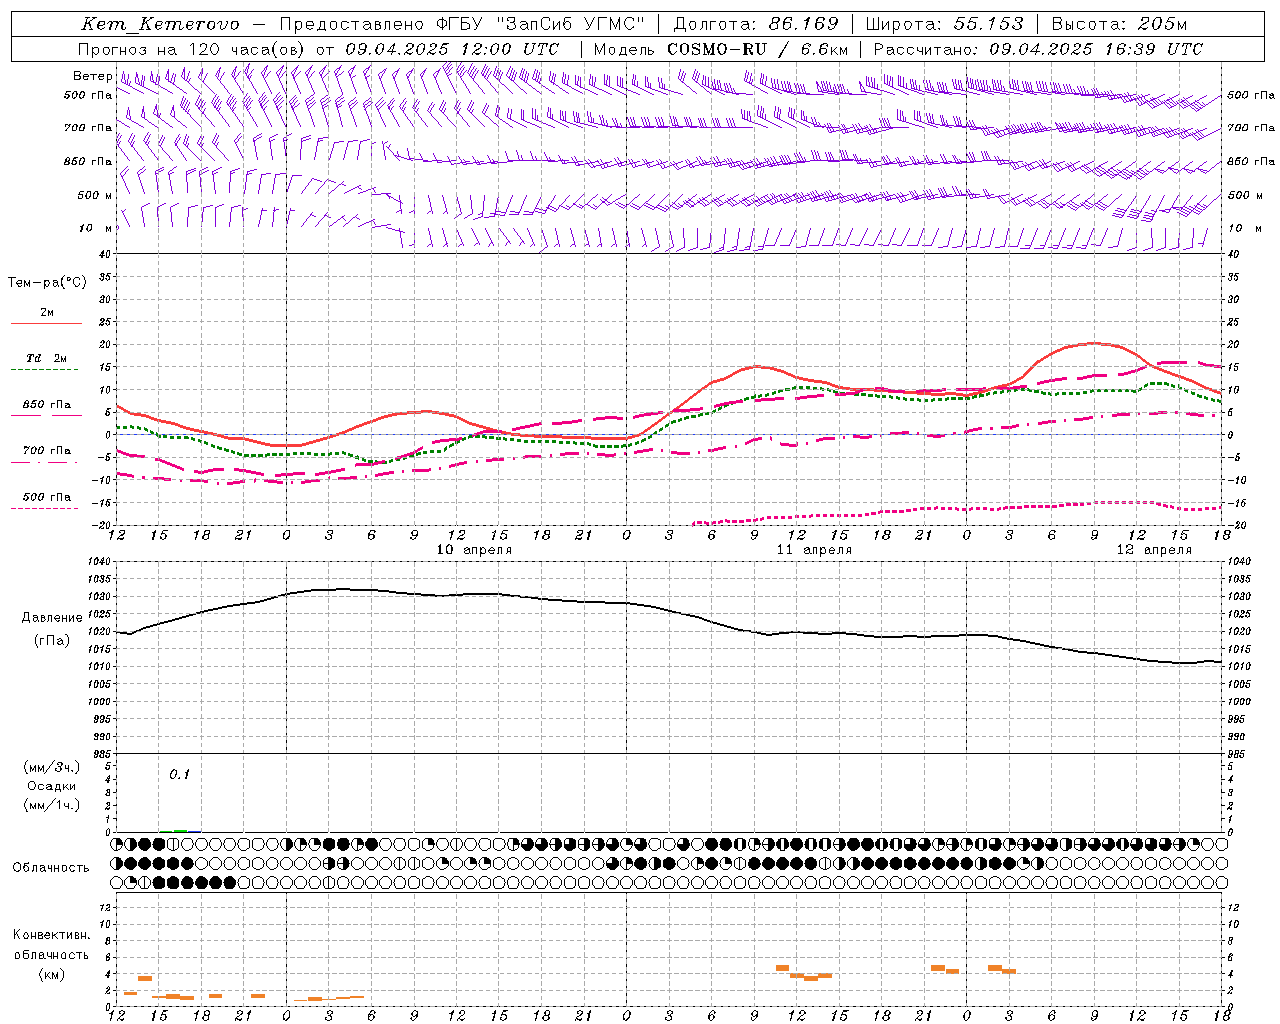Select the provider text ФГБУ "ЗапСиб УГМС"
The image size is (1280, 1024).
point(541,24)
